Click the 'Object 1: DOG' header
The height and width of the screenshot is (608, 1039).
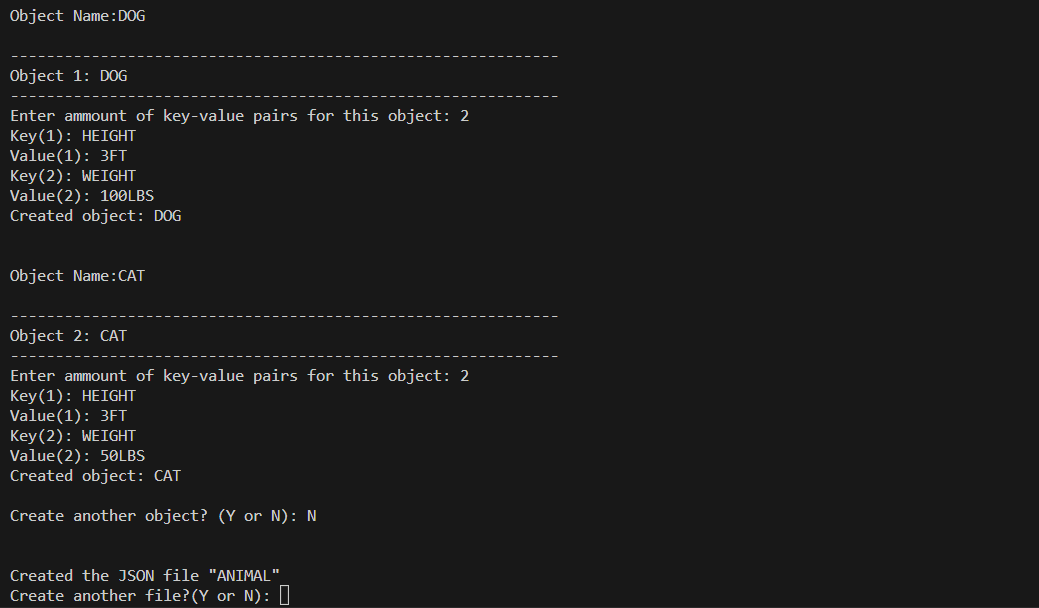(68, 76)
